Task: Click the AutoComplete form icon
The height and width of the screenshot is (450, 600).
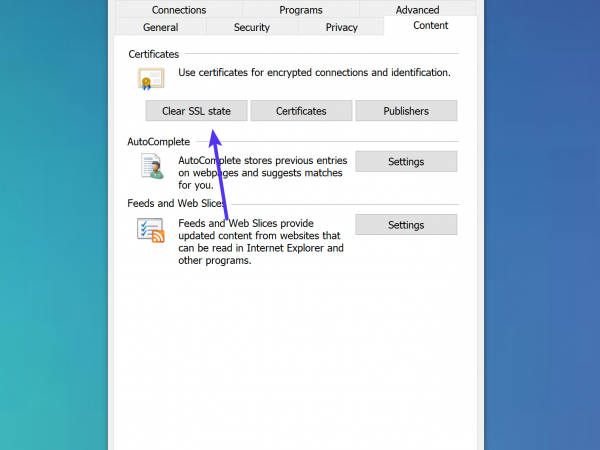Action: (x=151, y=167)
